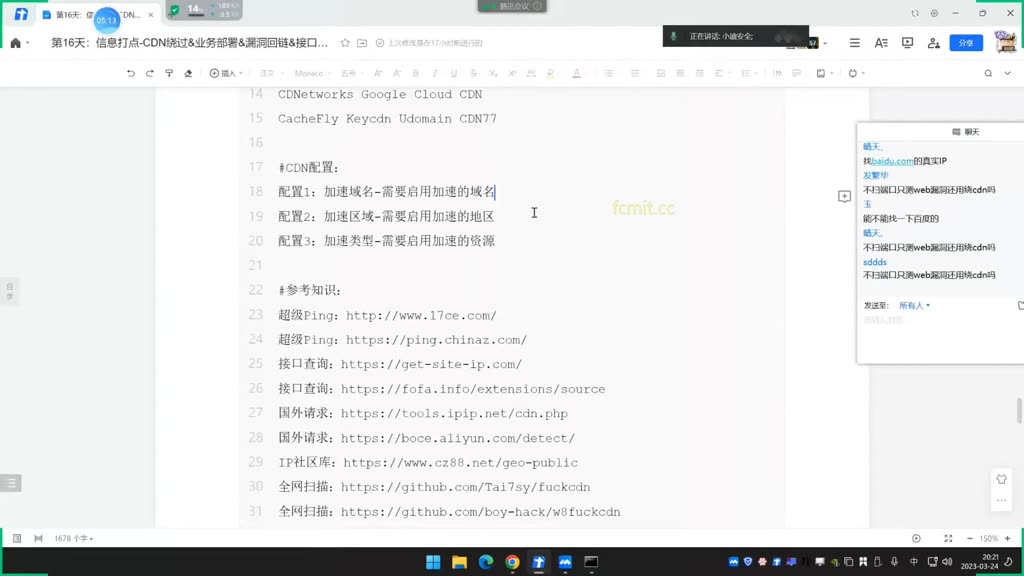Toggle underline formatting
This screenshot has height=576, width=1024.
[x=454, y=73]
